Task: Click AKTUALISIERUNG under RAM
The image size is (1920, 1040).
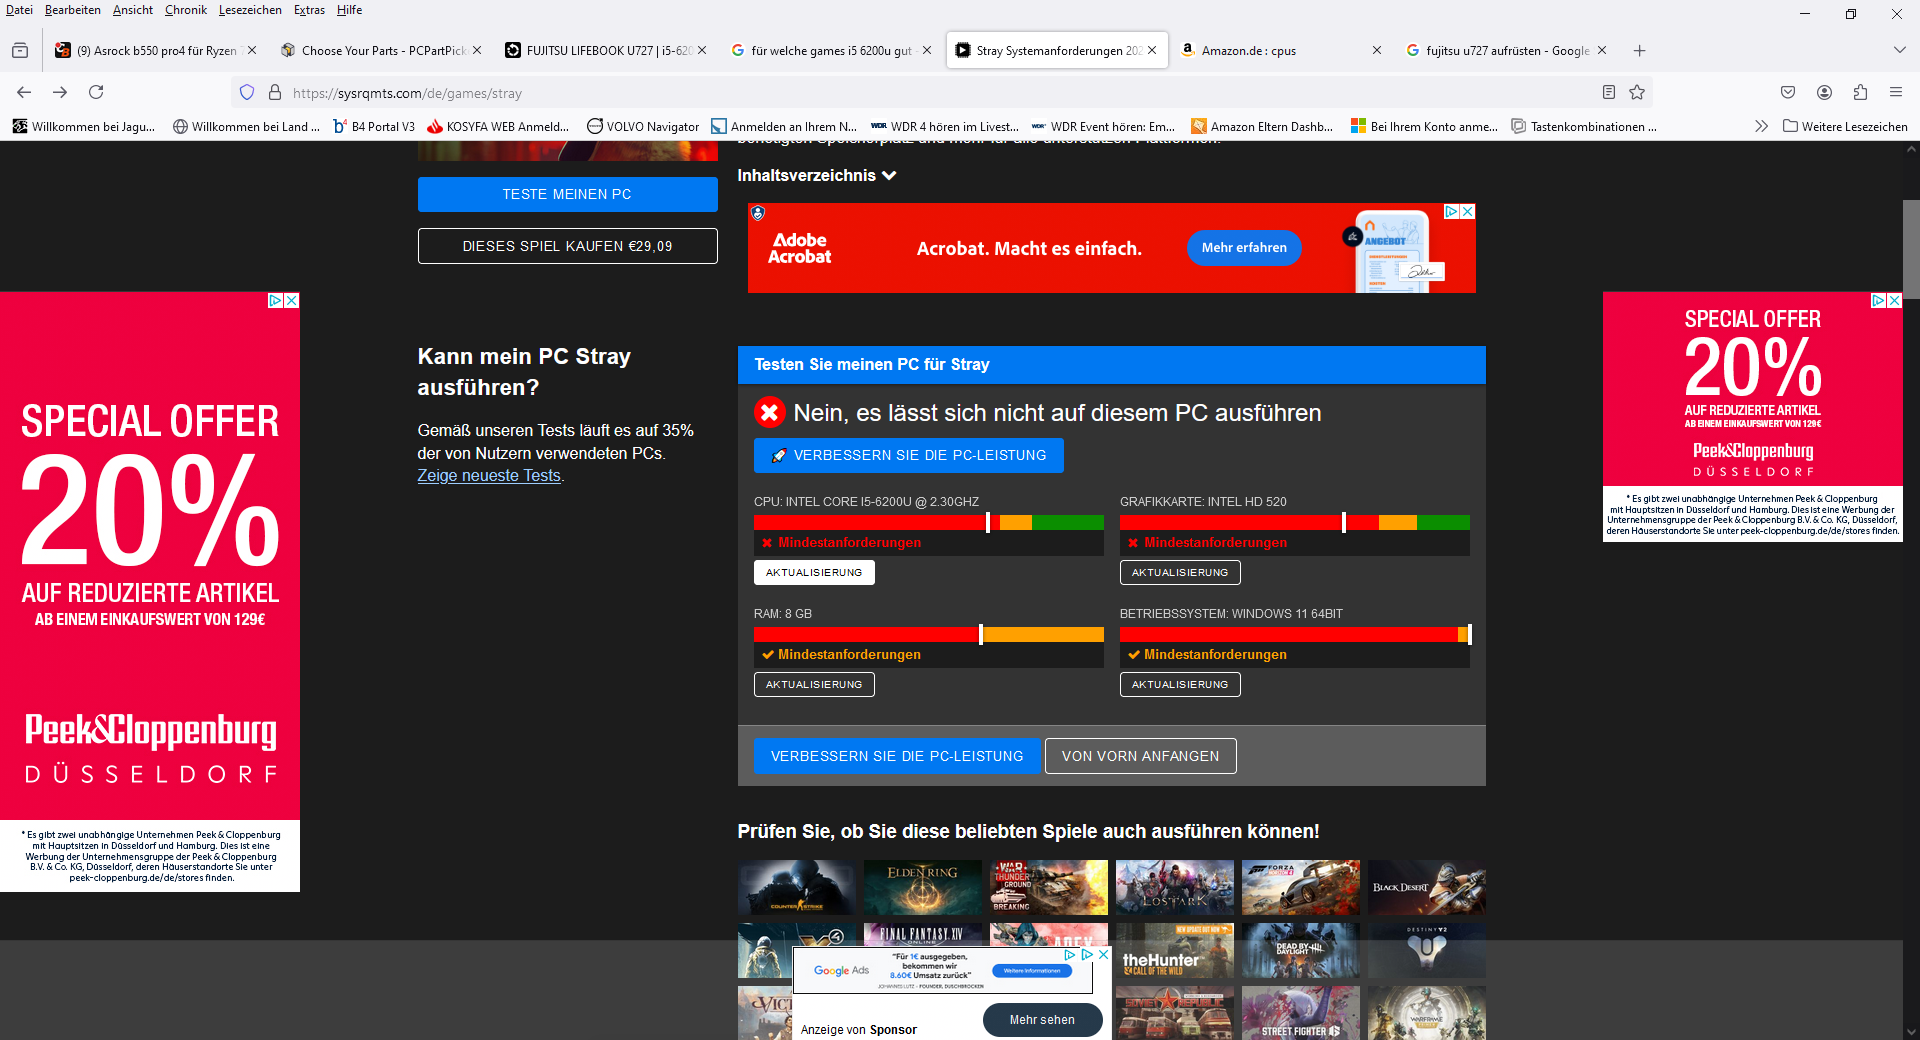Action: click(814, 684)
